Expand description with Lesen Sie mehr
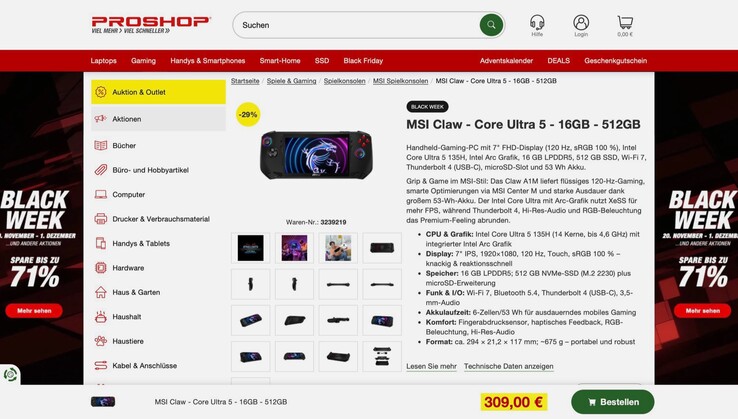 [x=431, y=366]
